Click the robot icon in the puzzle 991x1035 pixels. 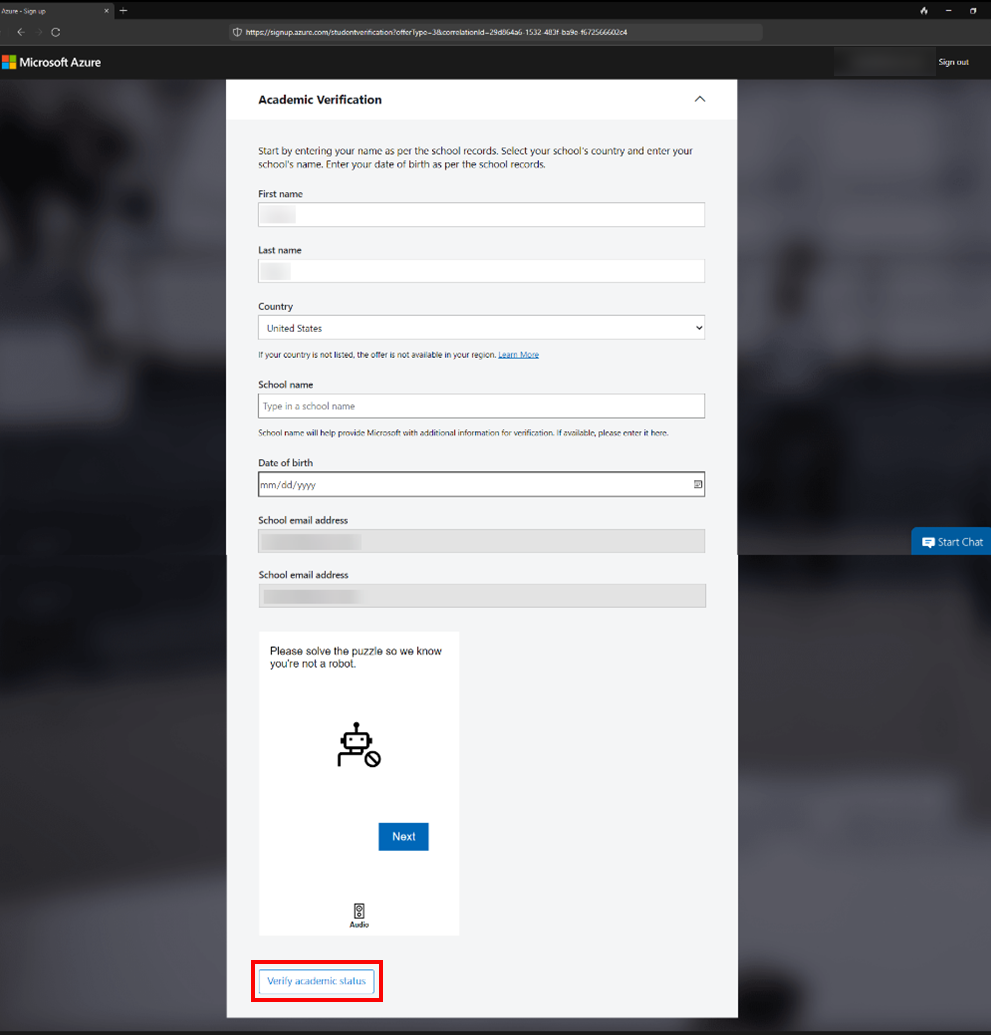pyautogui.click(x=358, y=745)
